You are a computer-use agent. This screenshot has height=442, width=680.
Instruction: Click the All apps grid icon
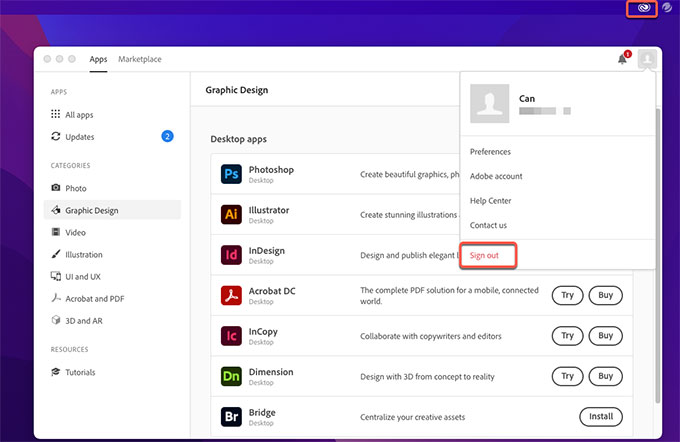56,114
